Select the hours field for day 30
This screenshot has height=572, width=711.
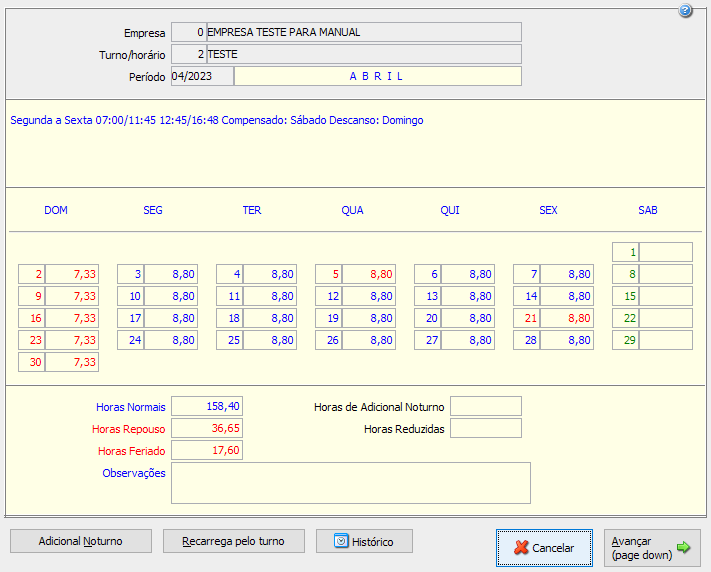[x=72, y=362]
